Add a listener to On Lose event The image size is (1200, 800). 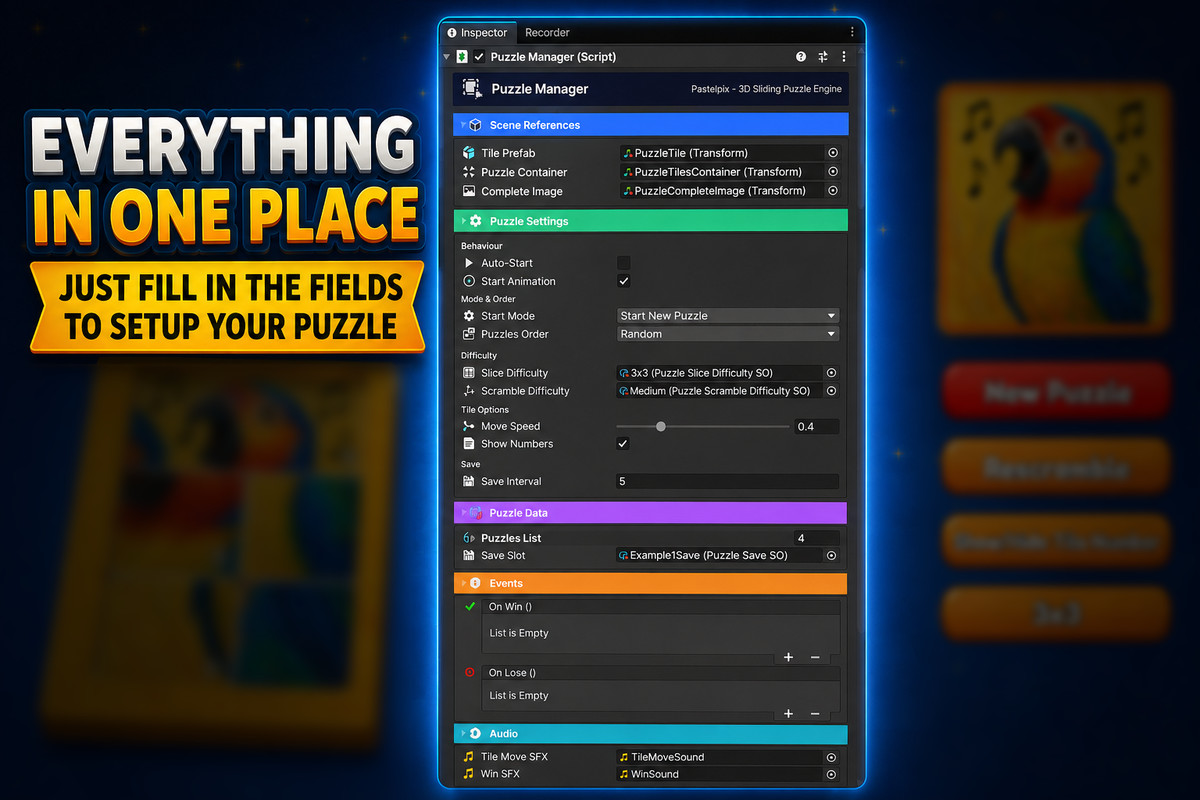click(x=788, y=714)
